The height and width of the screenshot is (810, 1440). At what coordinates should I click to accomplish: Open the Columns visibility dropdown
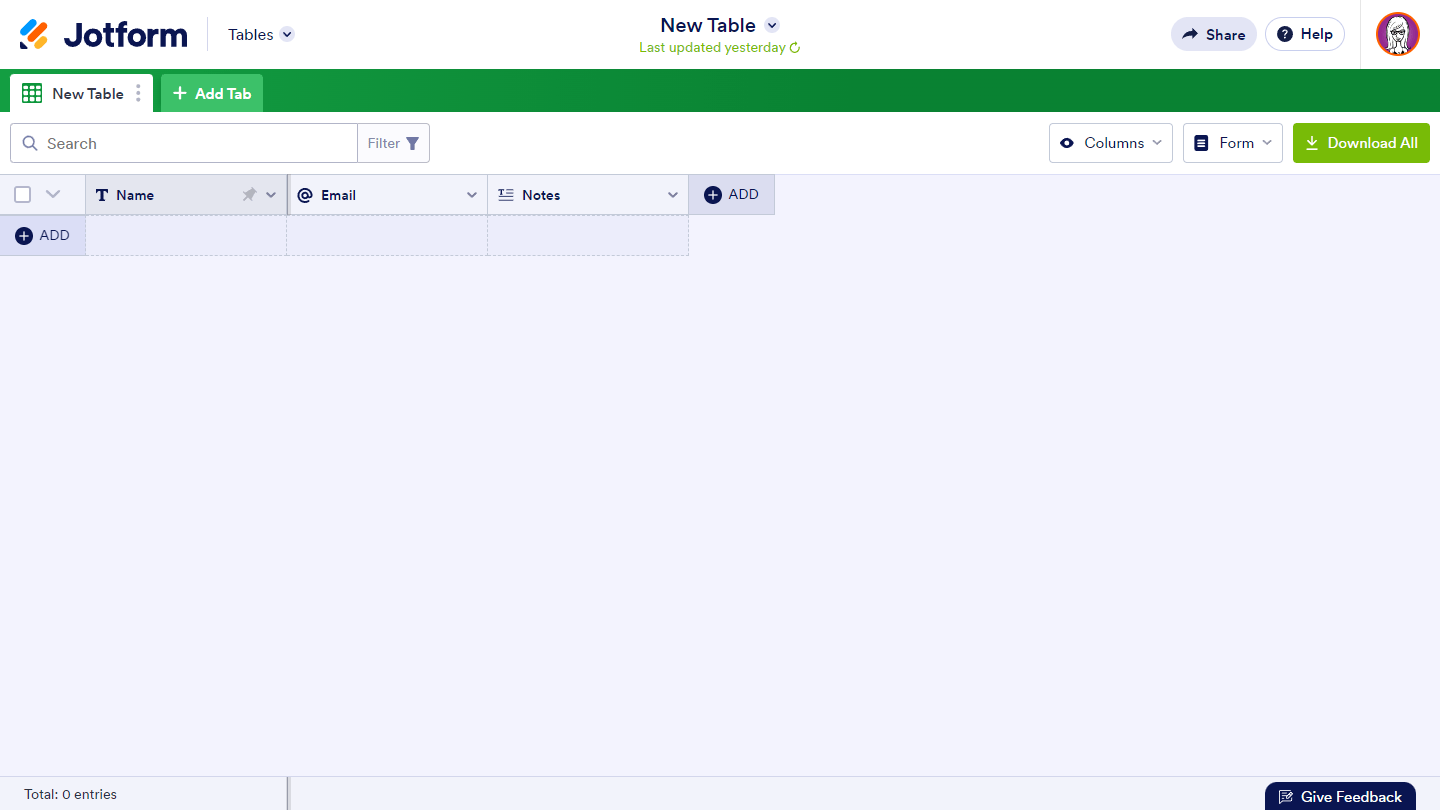[1111, 143]
